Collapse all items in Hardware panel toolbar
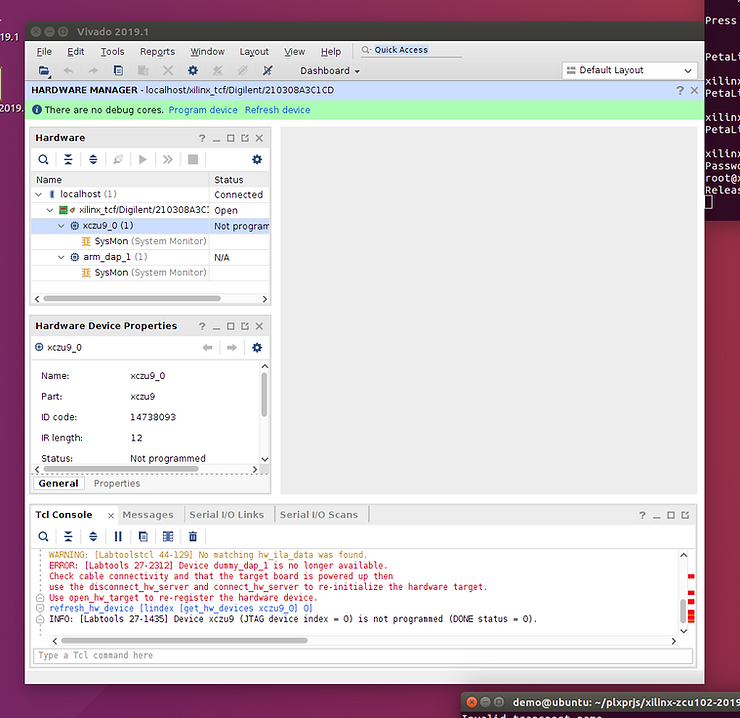 coord(68,159)
